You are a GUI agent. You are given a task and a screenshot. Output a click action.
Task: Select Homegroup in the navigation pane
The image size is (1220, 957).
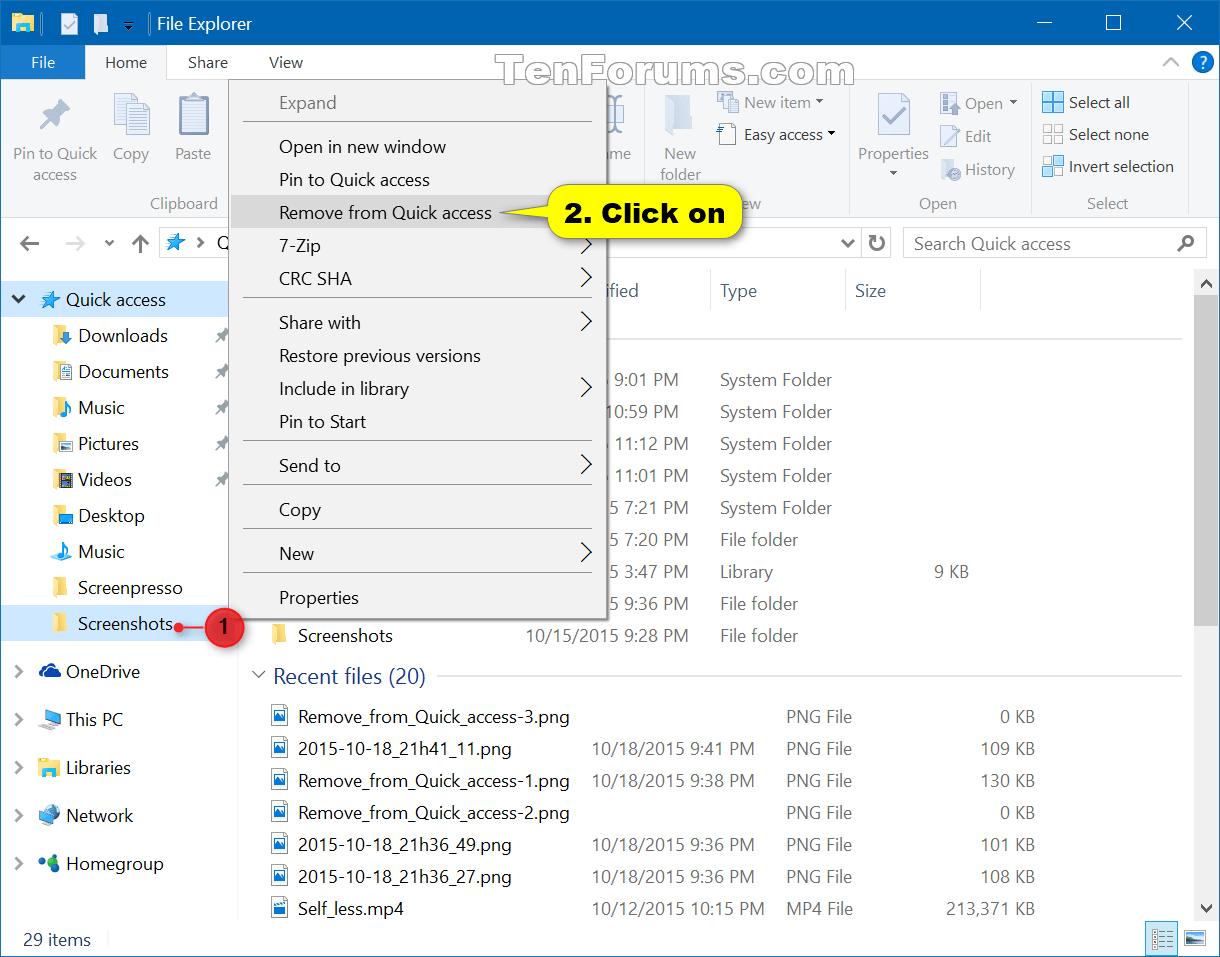point(100,863)
